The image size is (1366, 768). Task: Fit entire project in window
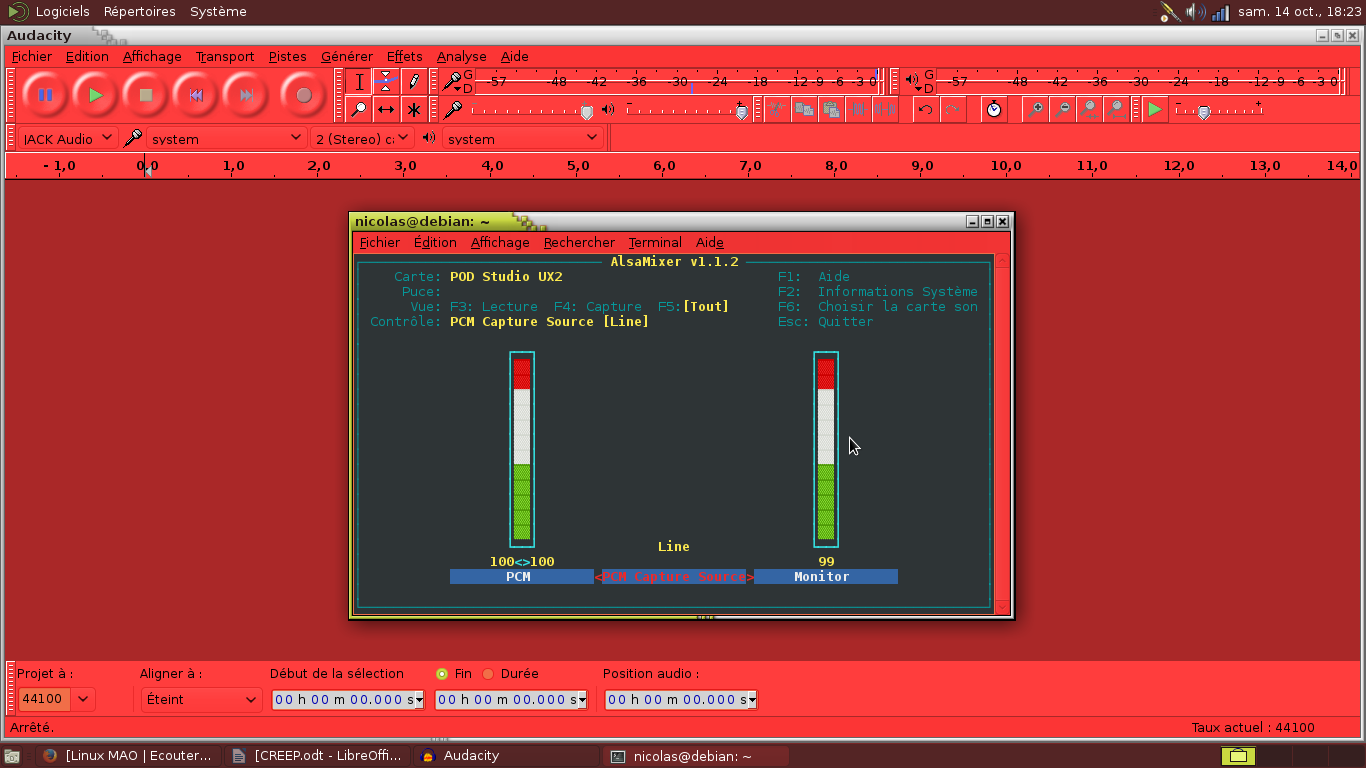[1116, 109]
